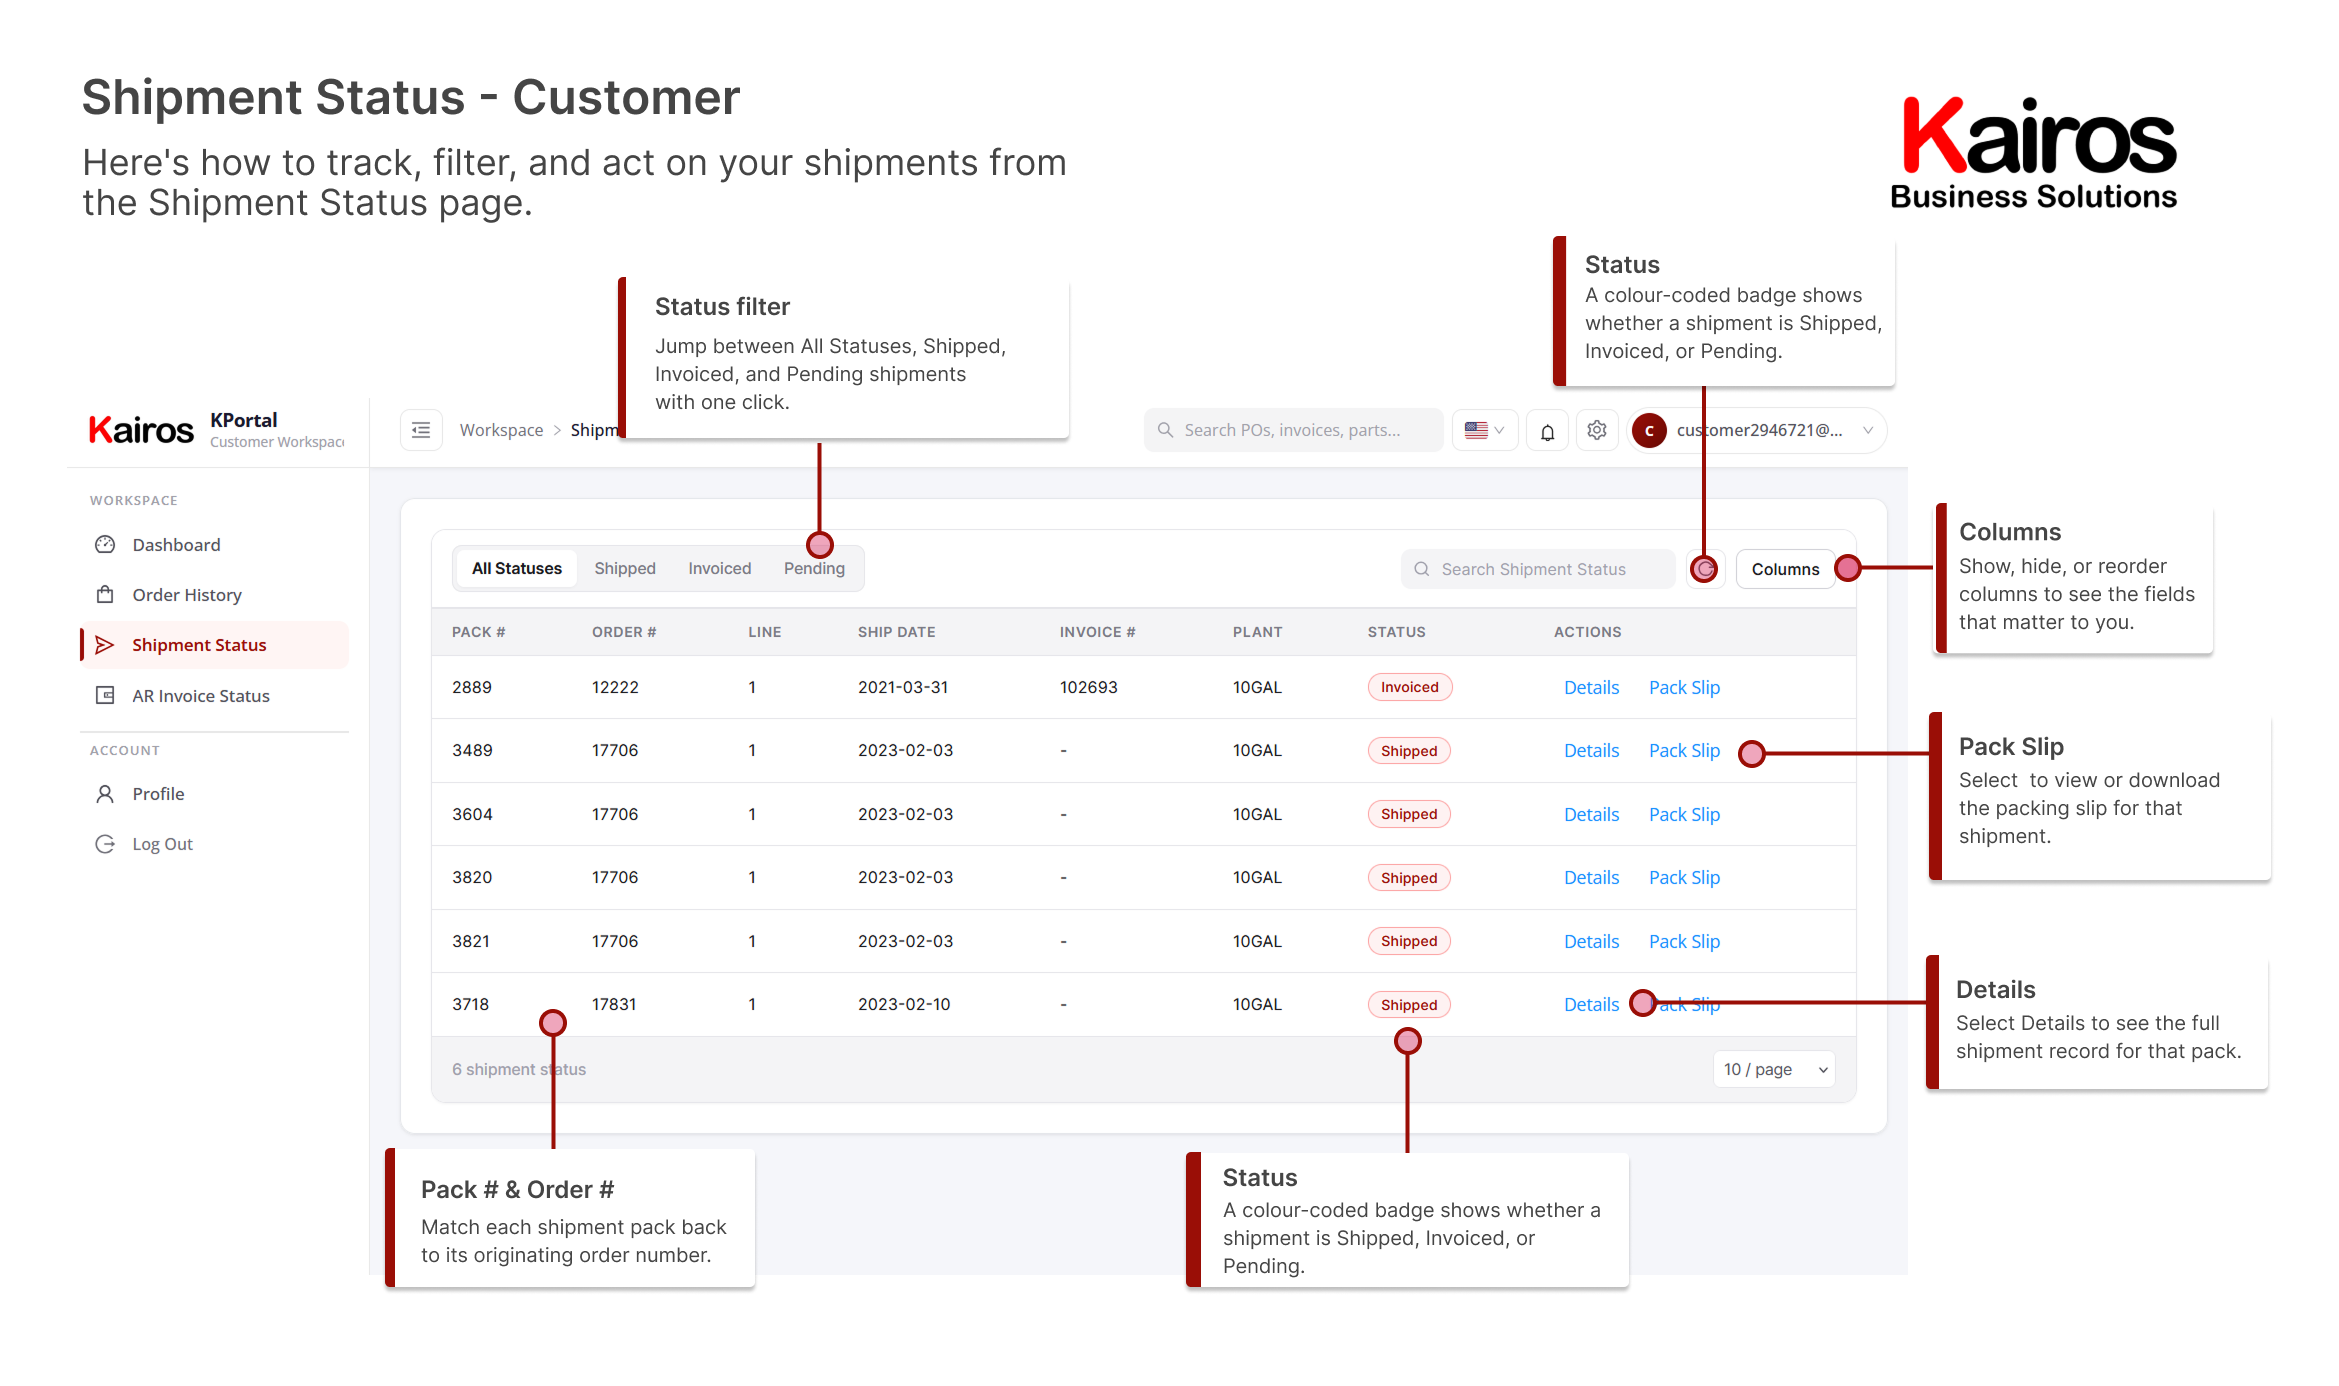Click the Shipped badge on pack 3489
The image size is (2339, 1386).
point(1408,751)
